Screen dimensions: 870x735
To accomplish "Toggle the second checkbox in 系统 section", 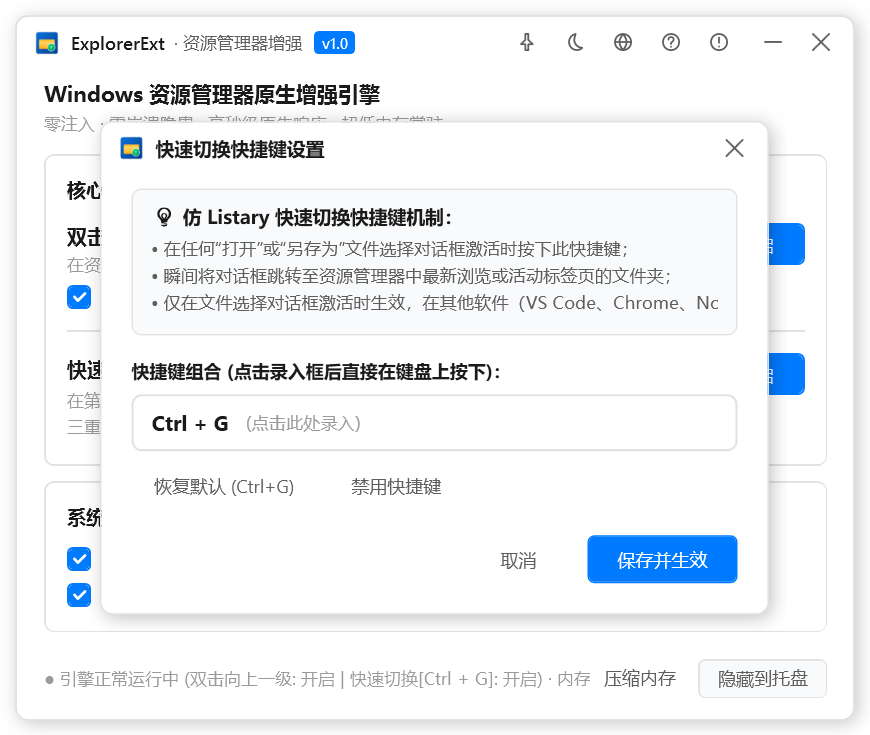I will [x=79, y=595].
